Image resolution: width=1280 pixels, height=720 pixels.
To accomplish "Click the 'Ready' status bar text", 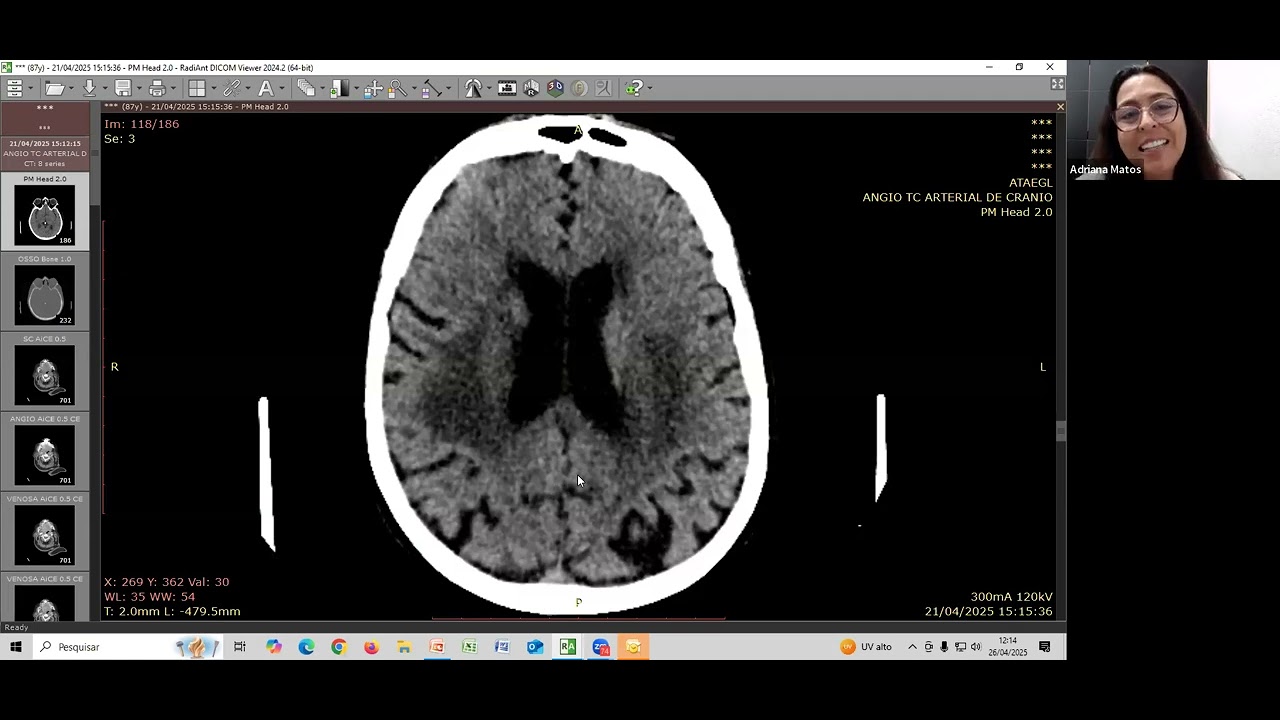I will [x=17, y=627].
